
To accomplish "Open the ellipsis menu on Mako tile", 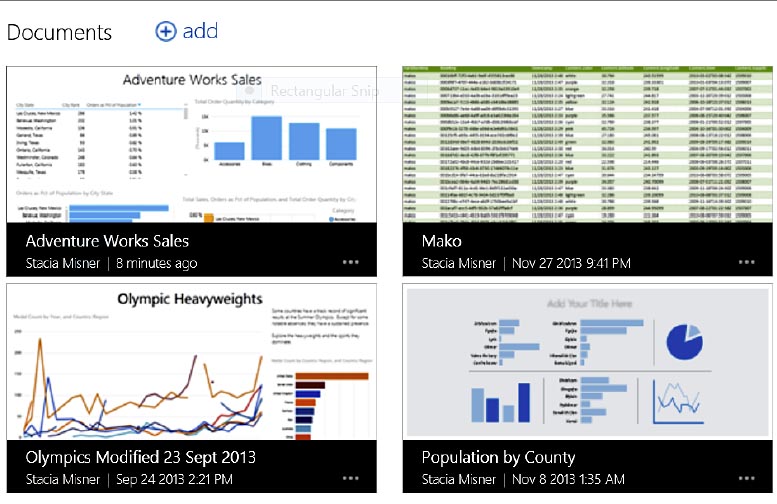I will (x=747, y=263).
